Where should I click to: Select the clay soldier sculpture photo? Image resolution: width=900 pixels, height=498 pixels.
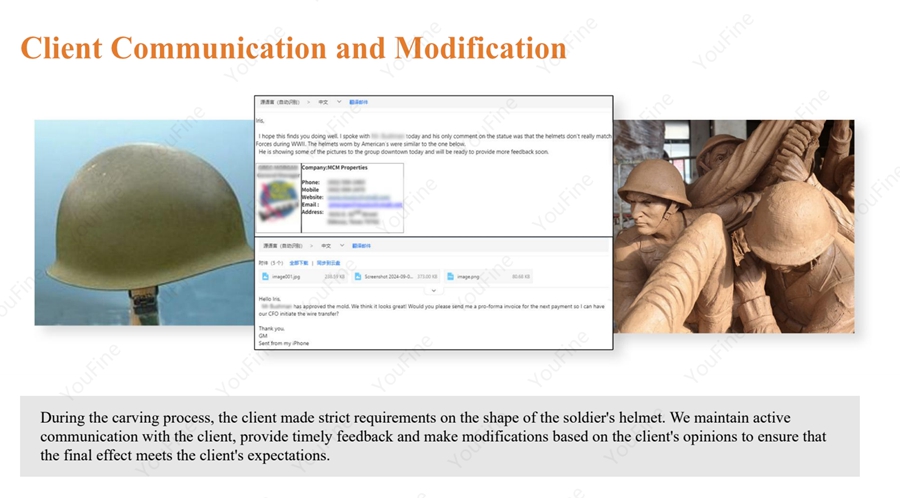tap(733, 226)
